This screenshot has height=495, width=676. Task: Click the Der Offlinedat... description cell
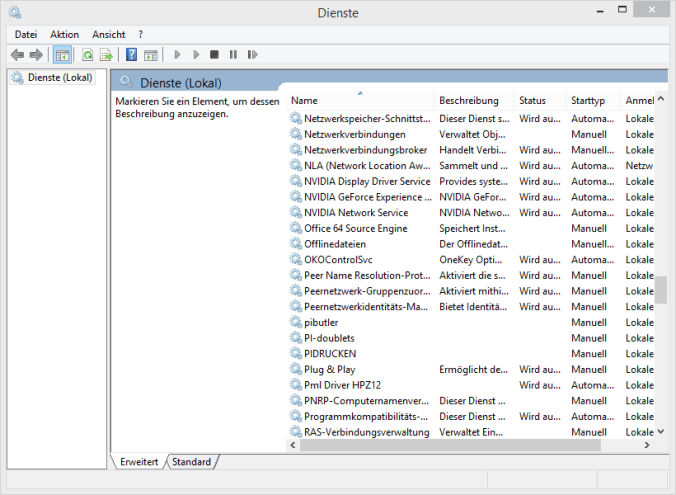tap(473, 244)
